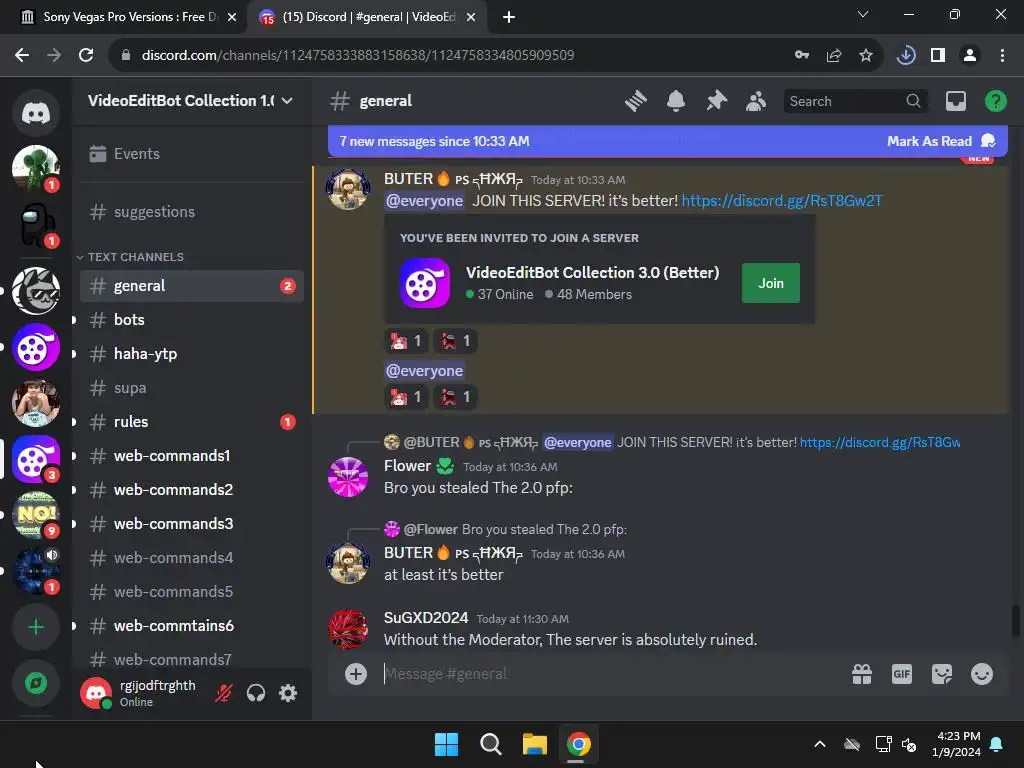The width and height of the screenshot is (1024, 768).
Task: Open Flower's pink avatar
Action: [348, 477]
